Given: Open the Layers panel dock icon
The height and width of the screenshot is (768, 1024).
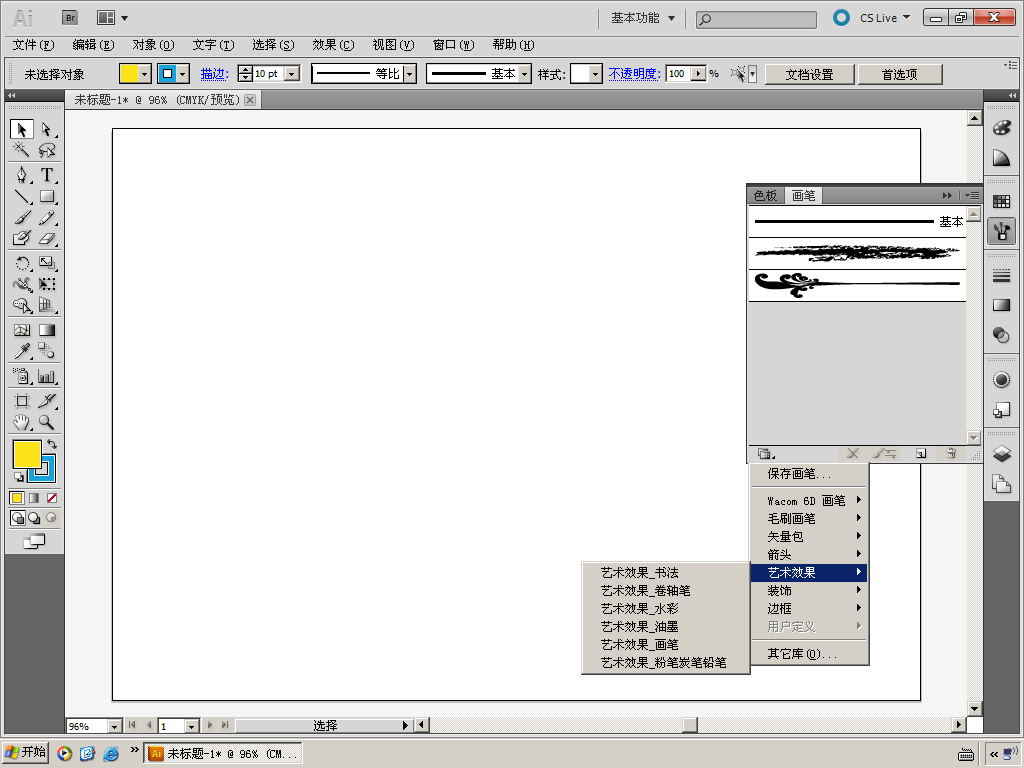Looking at the screenshot, I should coord(1001,453).
